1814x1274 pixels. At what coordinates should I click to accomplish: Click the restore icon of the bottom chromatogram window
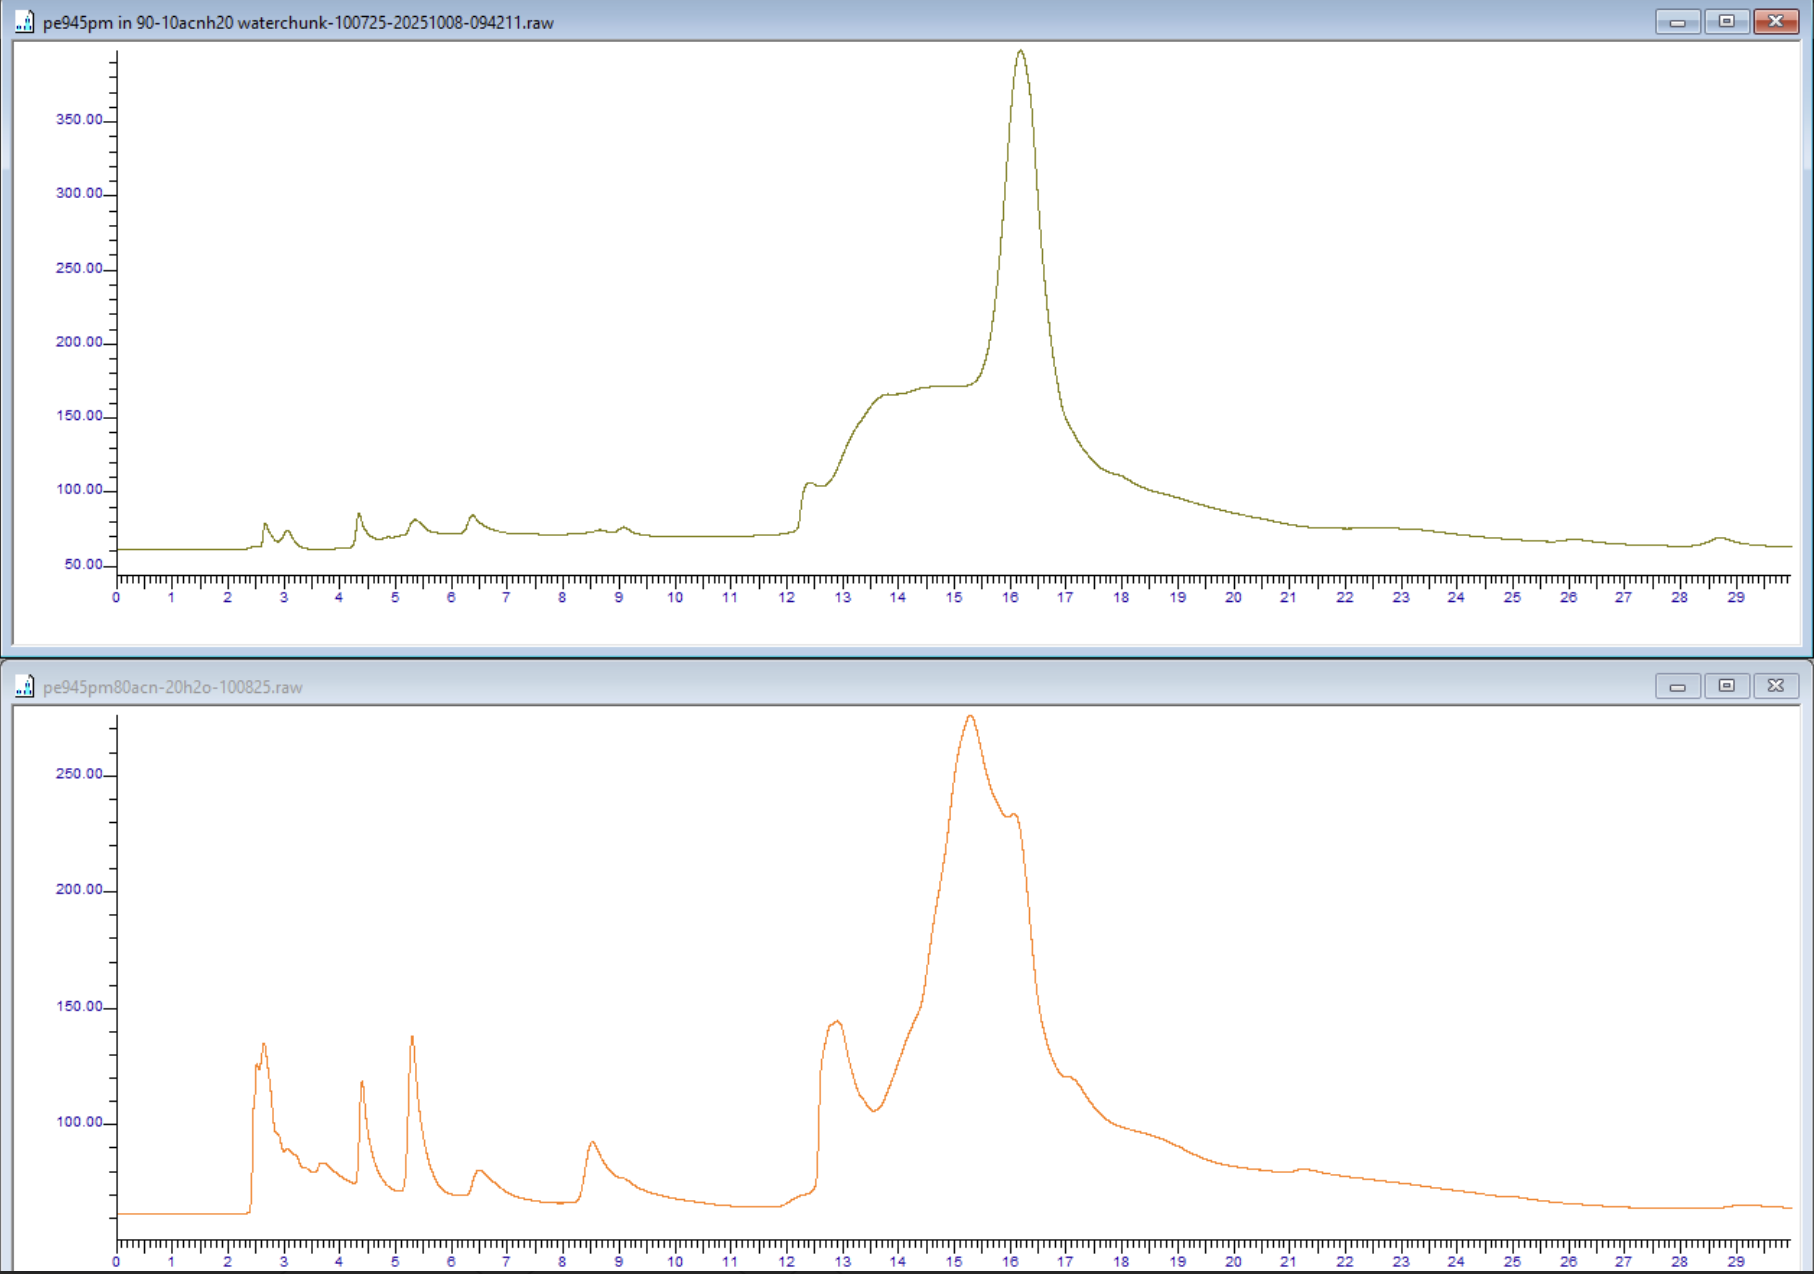1726,686
